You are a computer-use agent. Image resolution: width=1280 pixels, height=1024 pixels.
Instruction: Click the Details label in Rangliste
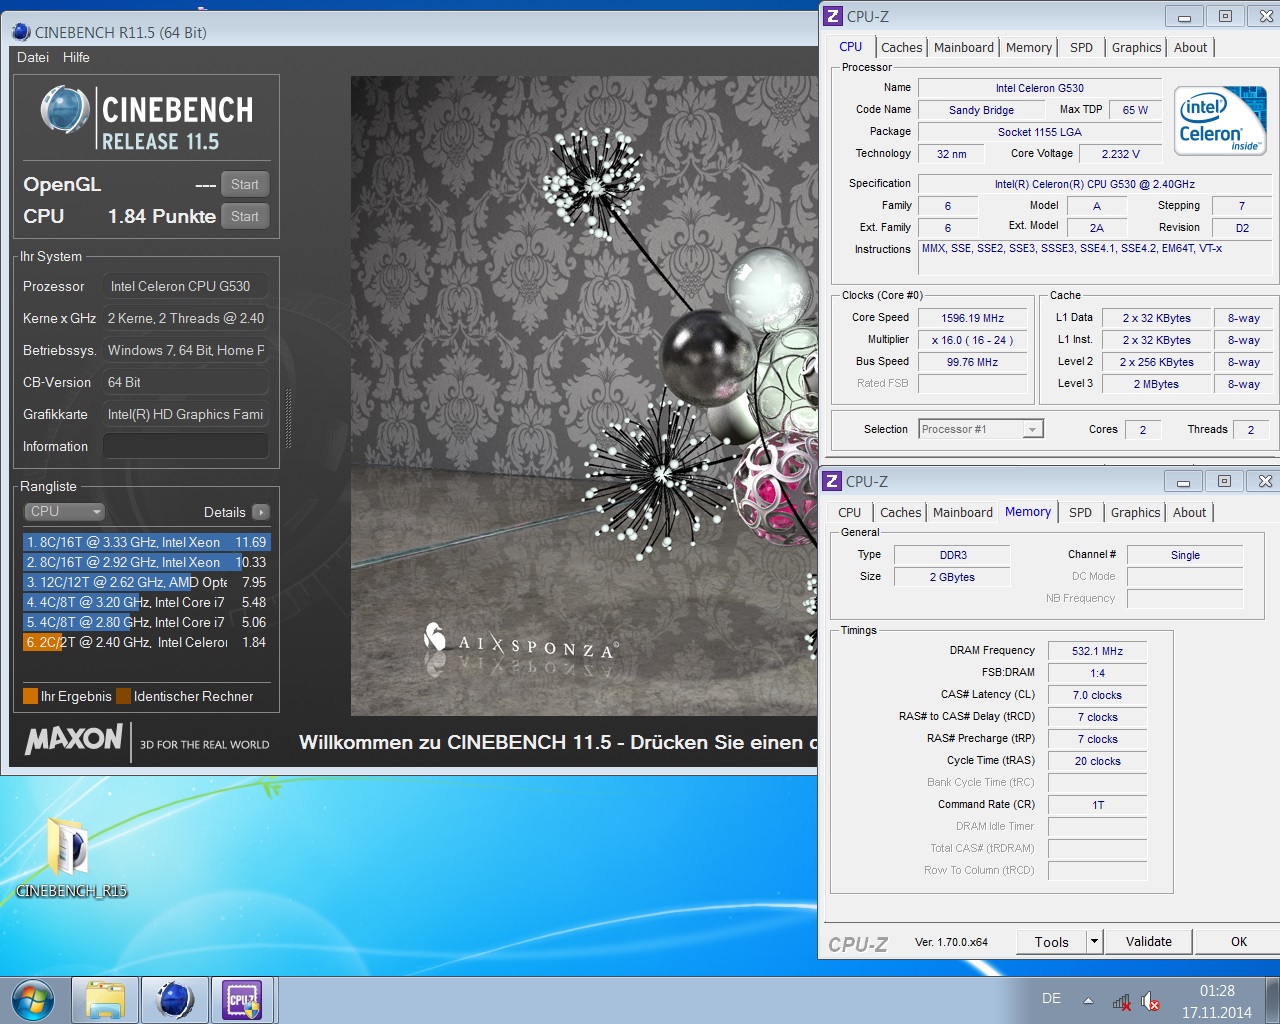[224, 512]
